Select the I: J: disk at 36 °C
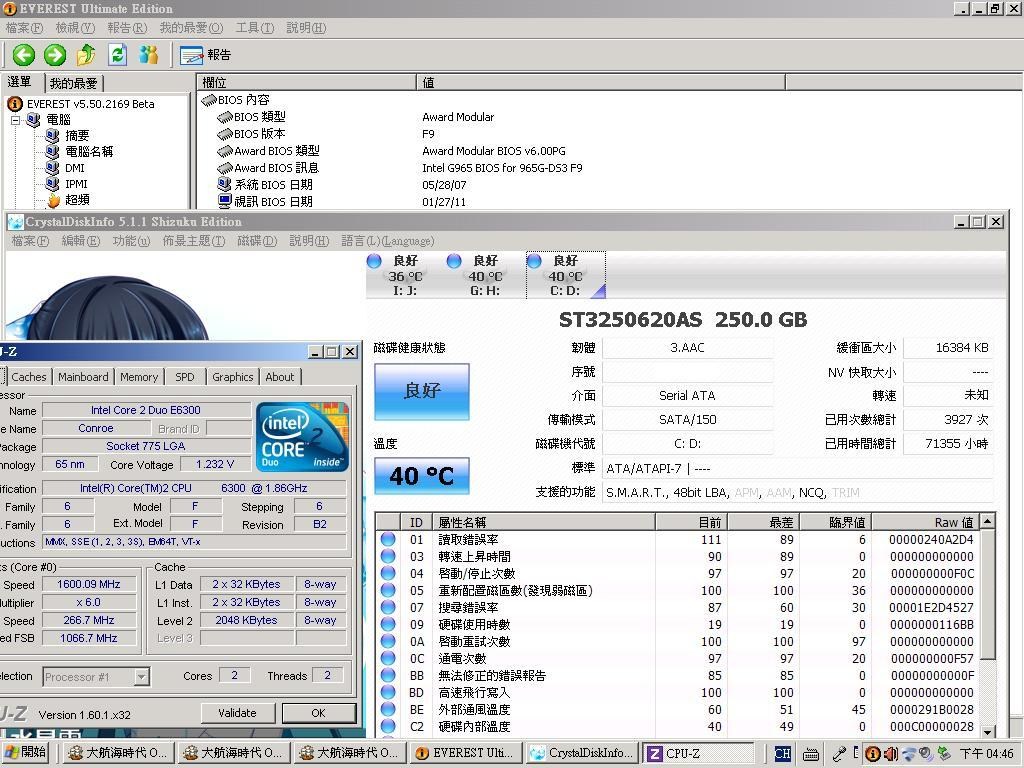Screen dimensions: 1024x768 point(405,275)
